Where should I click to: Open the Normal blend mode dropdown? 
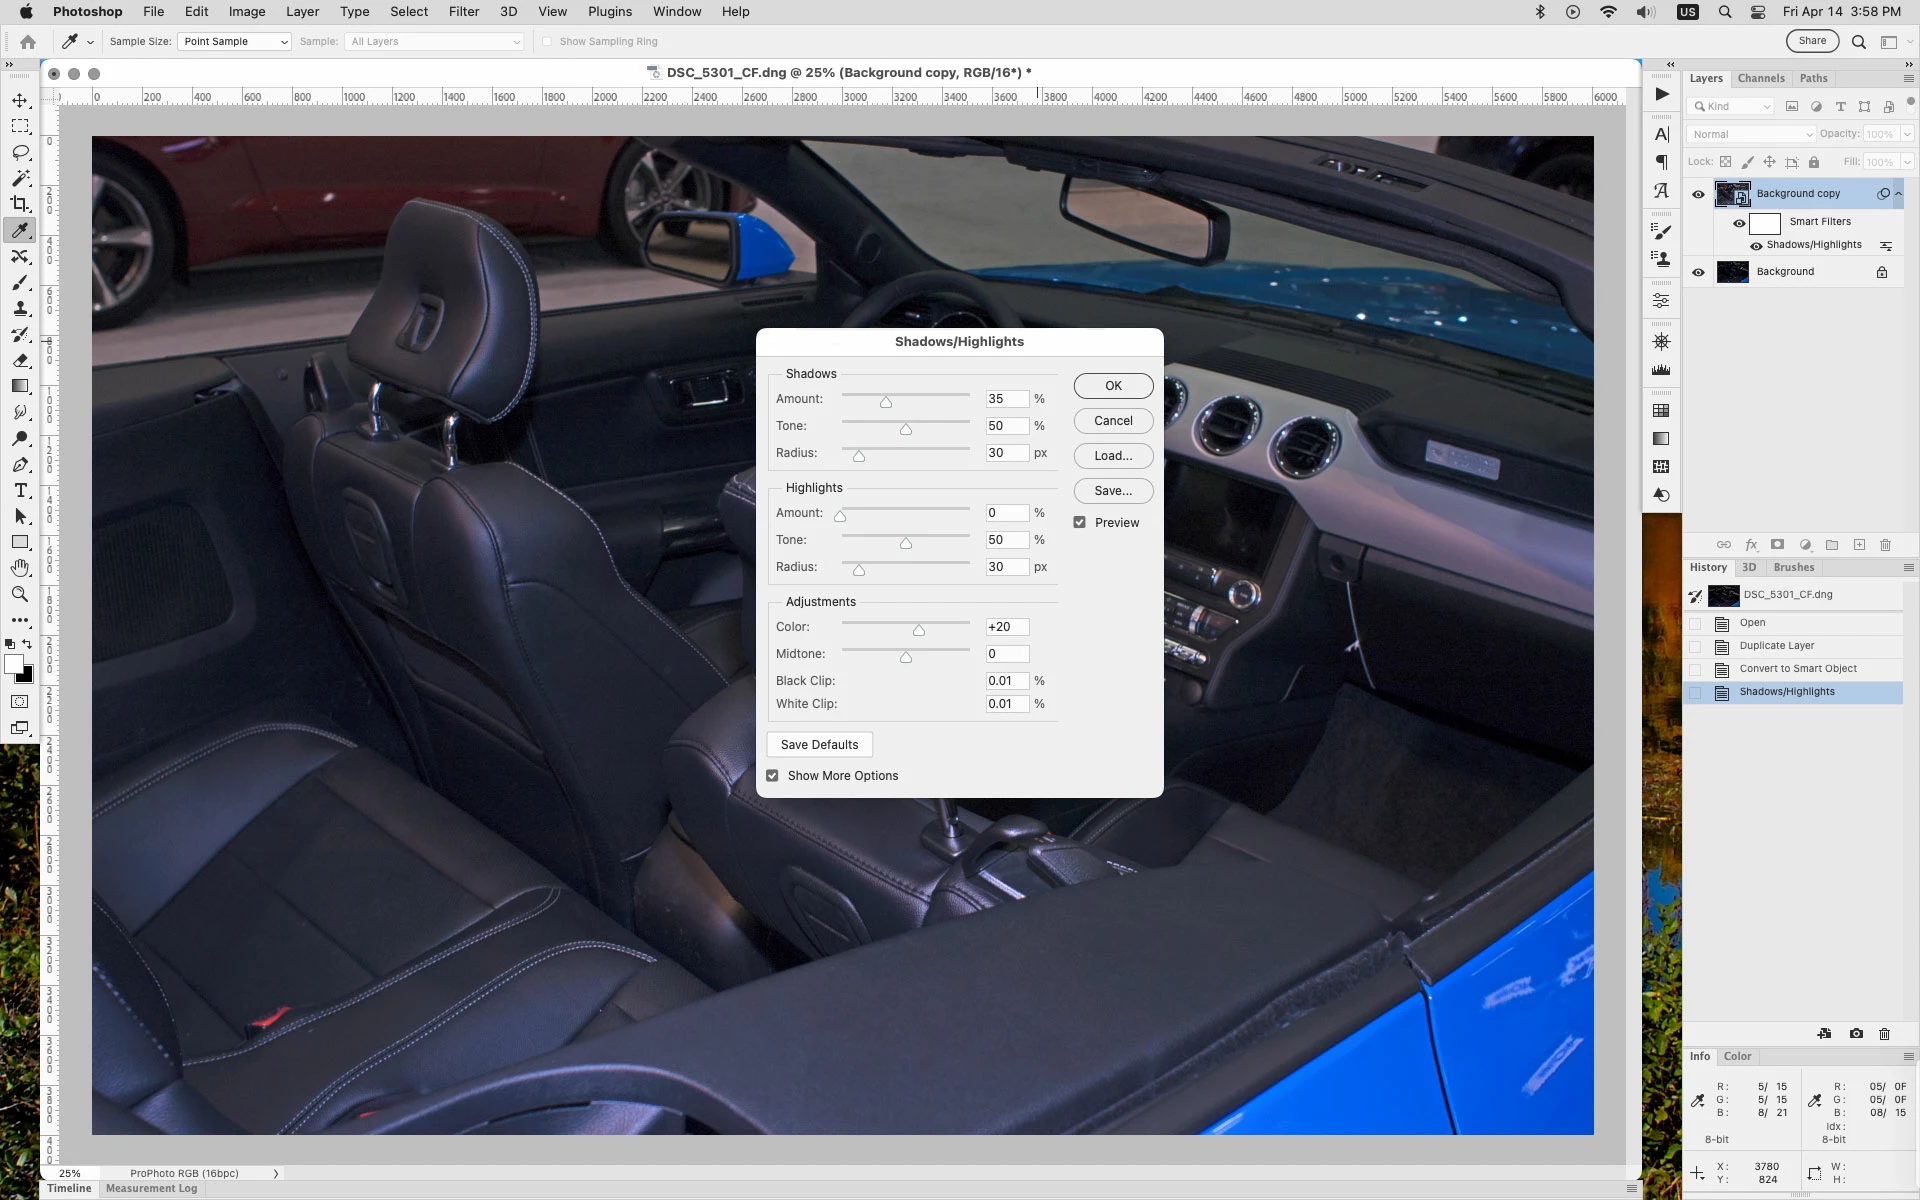pyautogui.click(x=1750, y=134)
